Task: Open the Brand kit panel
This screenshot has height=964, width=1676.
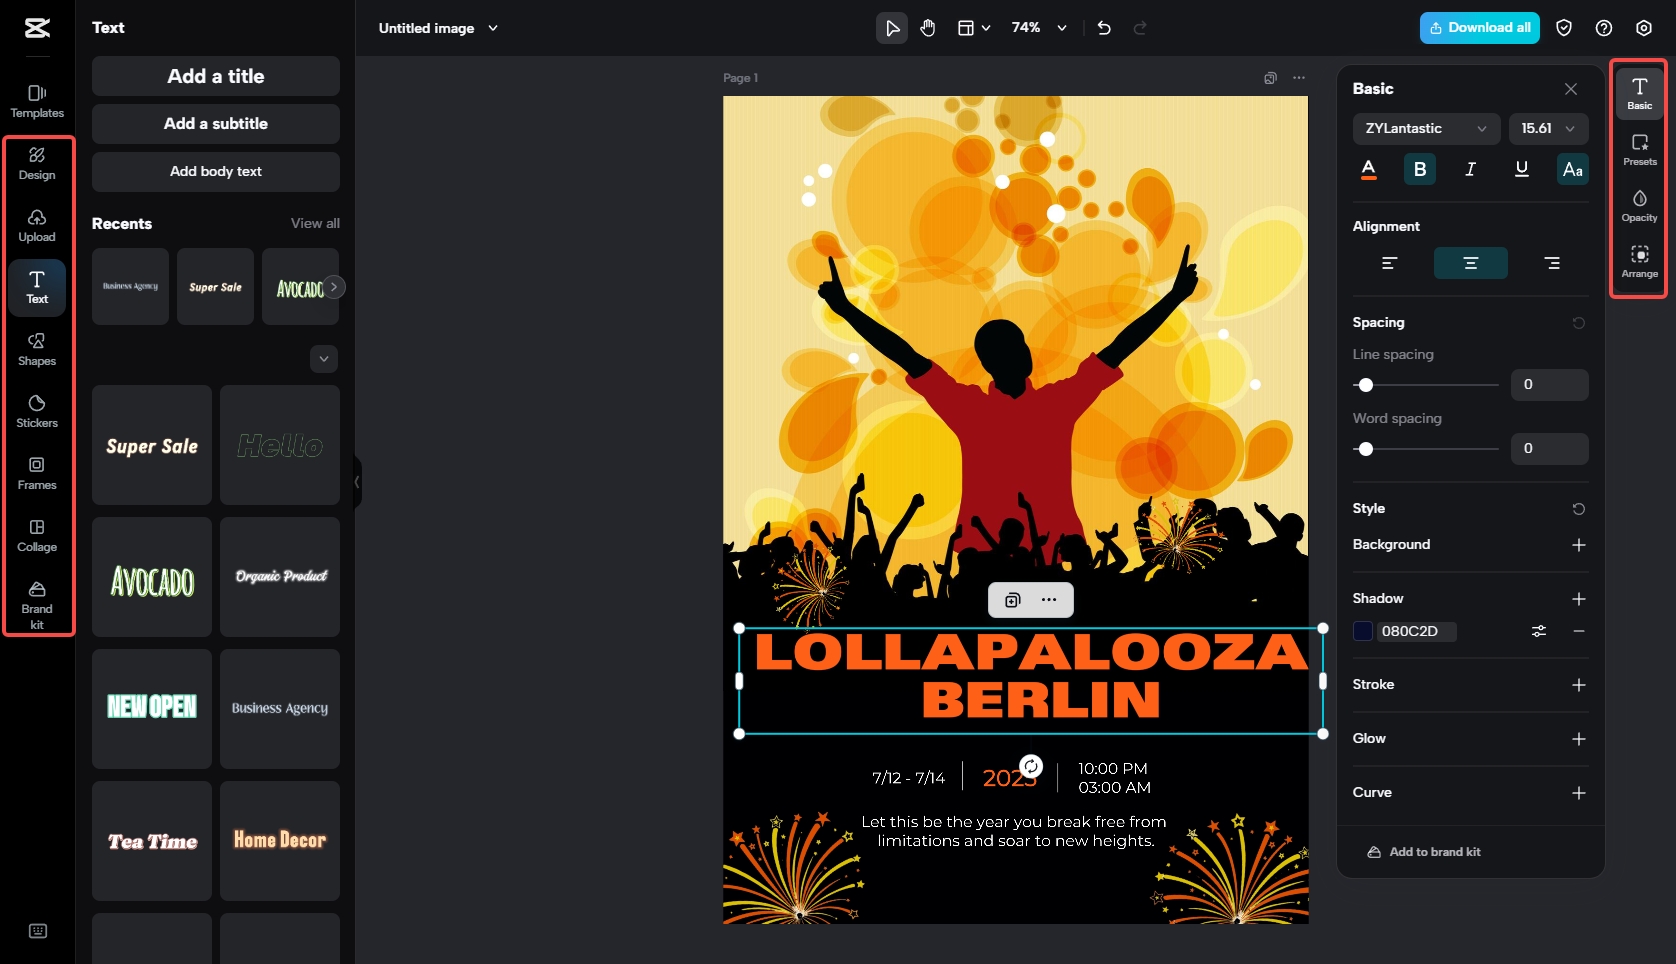Action: pos(37,603)
